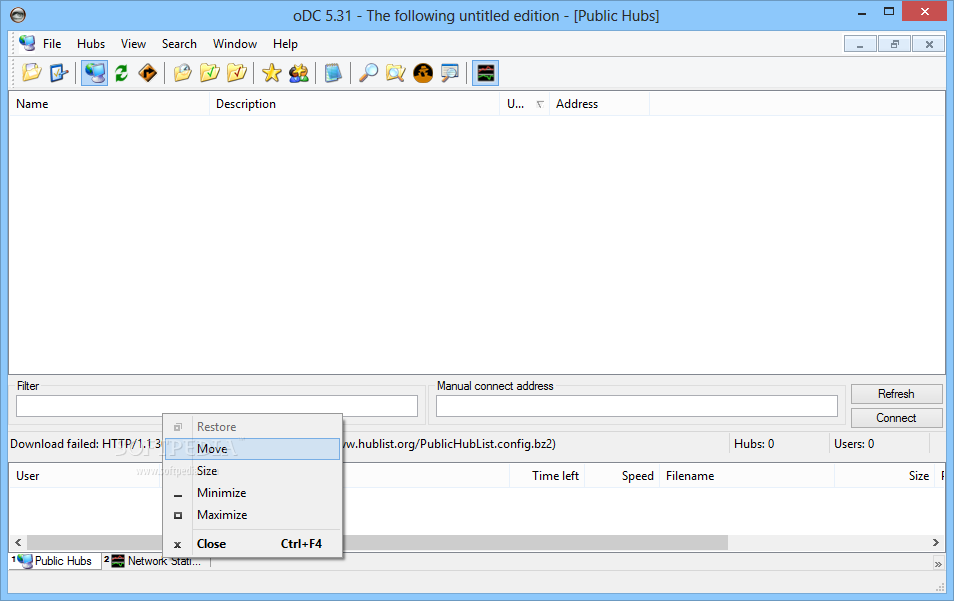The height and width of the screenshot is (601, 954).
Task: Open Finished Downloads green-check folder icon
Action: [210, 73]
